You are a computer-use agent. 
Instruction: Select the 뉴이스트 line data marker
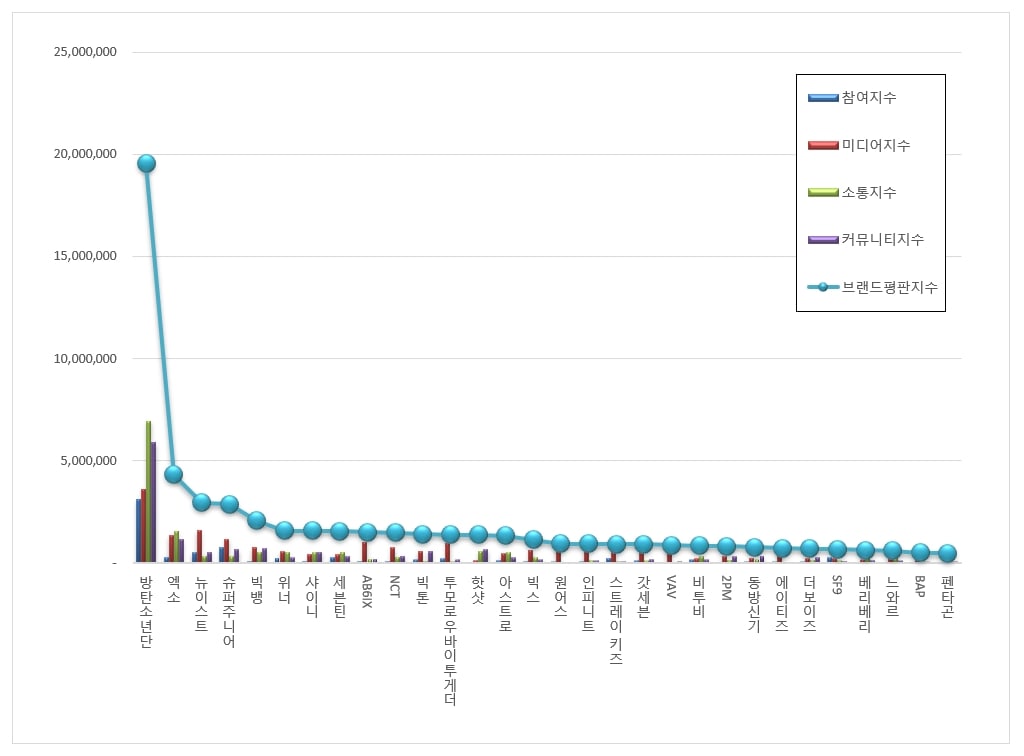click(x=201, y=502)
